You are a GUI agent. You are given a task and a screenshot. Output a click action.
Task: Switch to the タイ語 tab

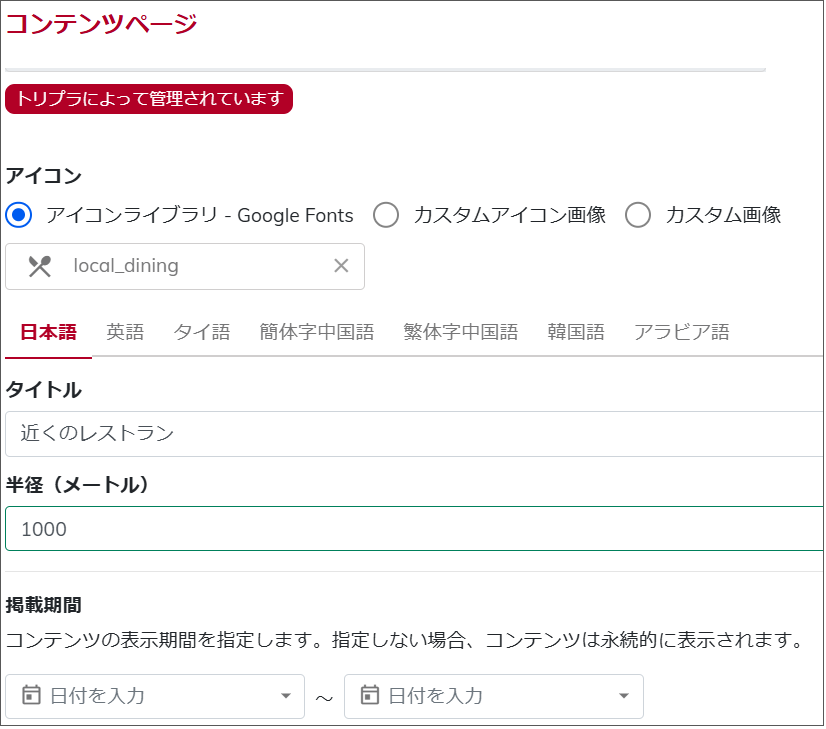click(202, 332)
